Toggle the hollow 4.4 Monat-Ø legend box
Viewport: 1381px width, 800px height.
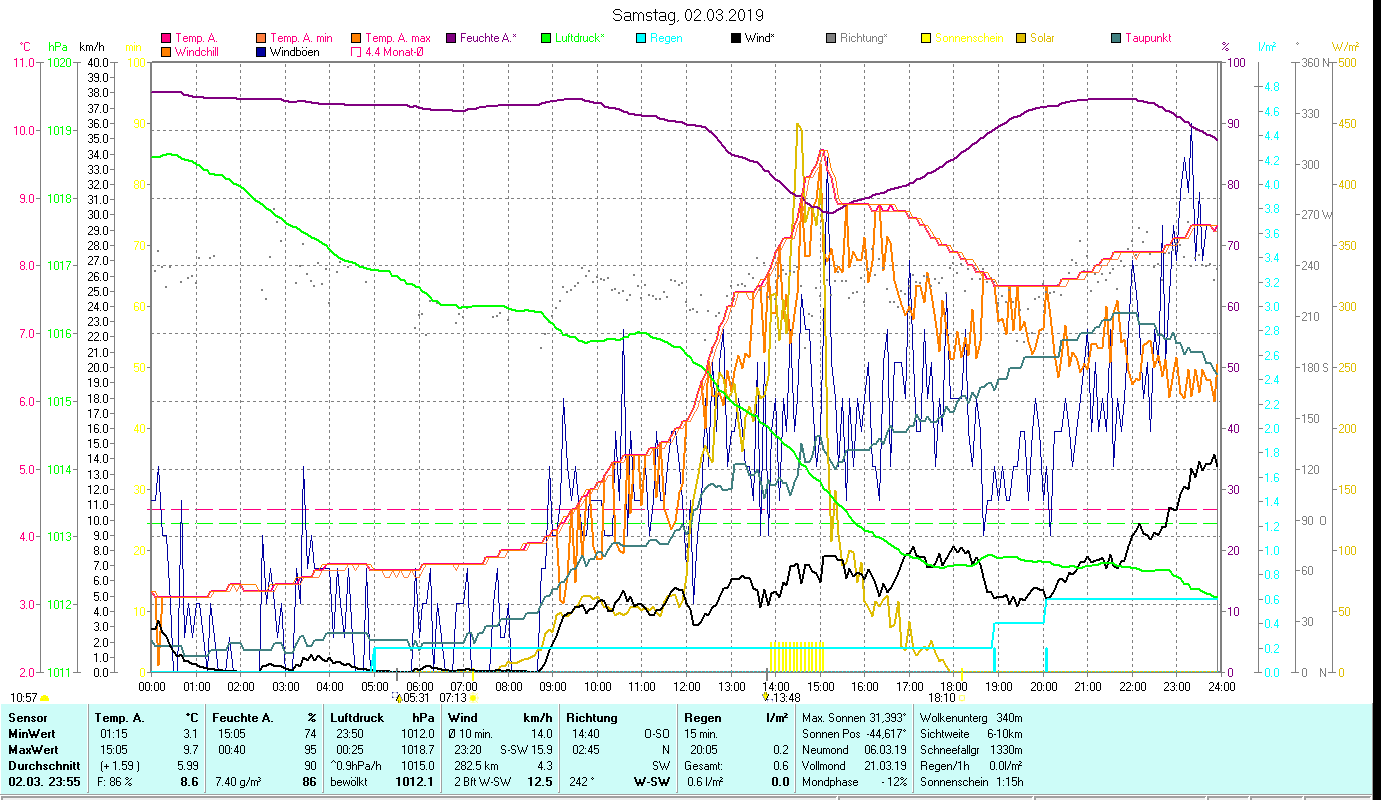coord(356,52)
